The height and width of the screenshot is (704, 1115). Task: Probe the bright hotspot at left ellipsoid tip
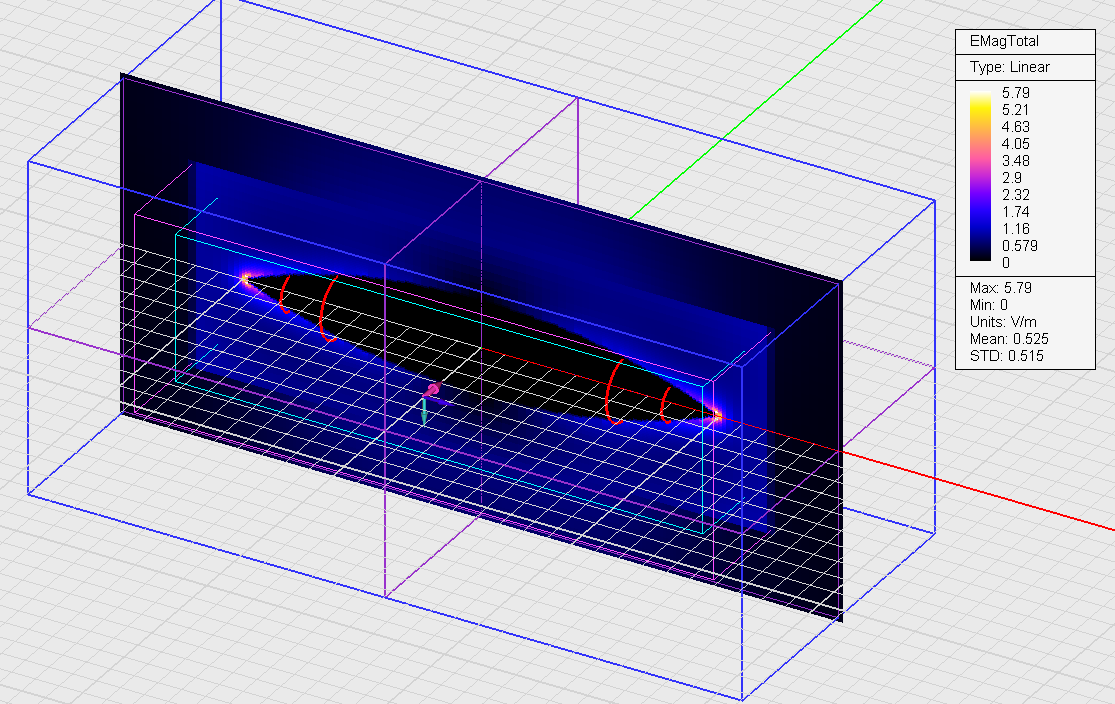pos(245,279)
